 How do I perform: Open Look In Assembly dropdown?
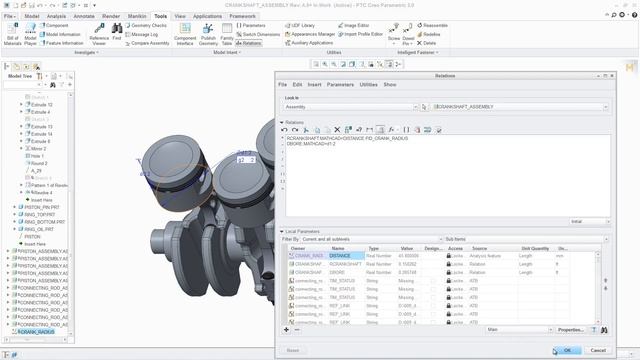[x=351, y=107]
